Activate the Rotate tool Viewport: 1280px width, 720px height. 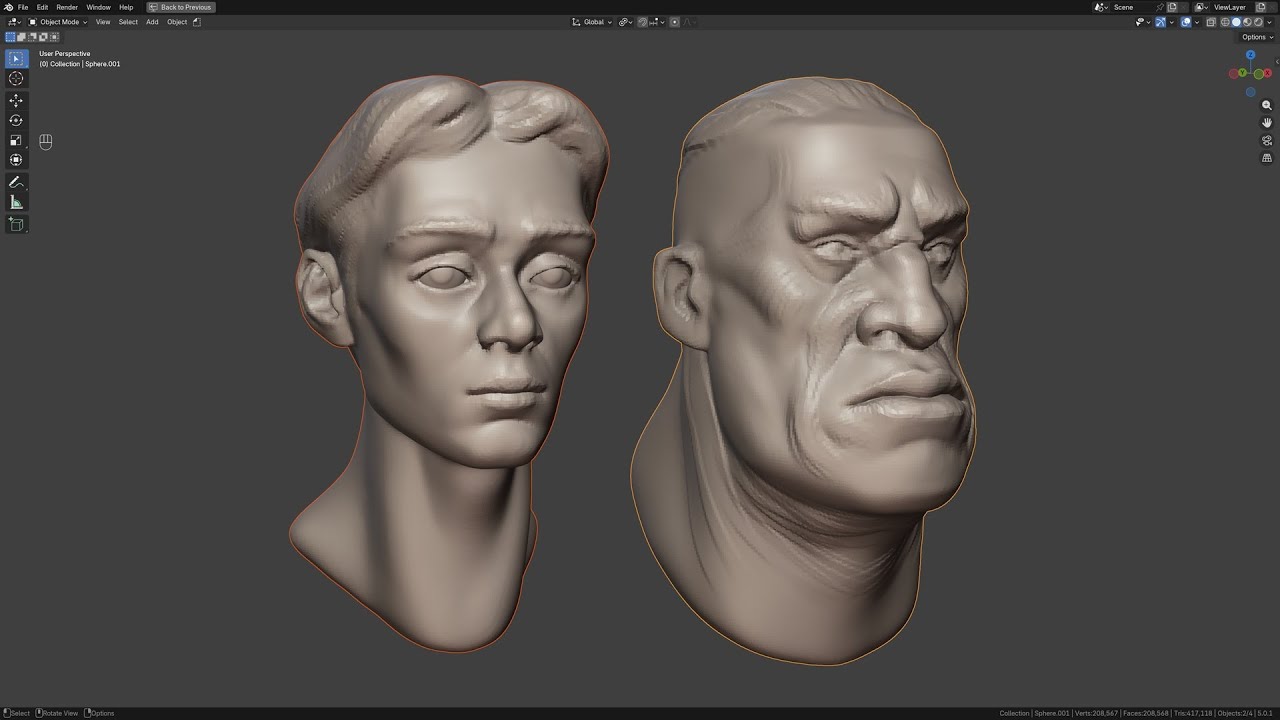[16, 121]
